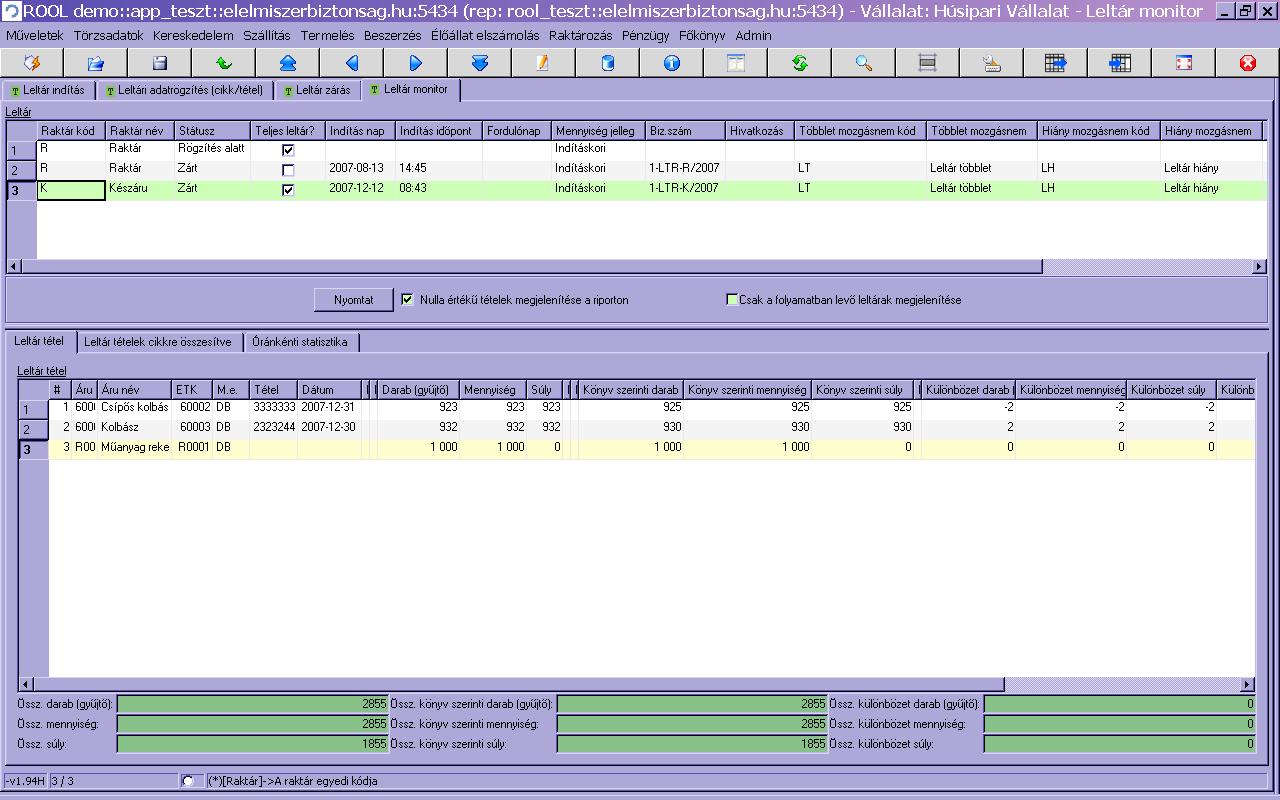1280x800 pixels.
Task: Click the save floppy disk toolbar icon
Action: click(159, 63)
